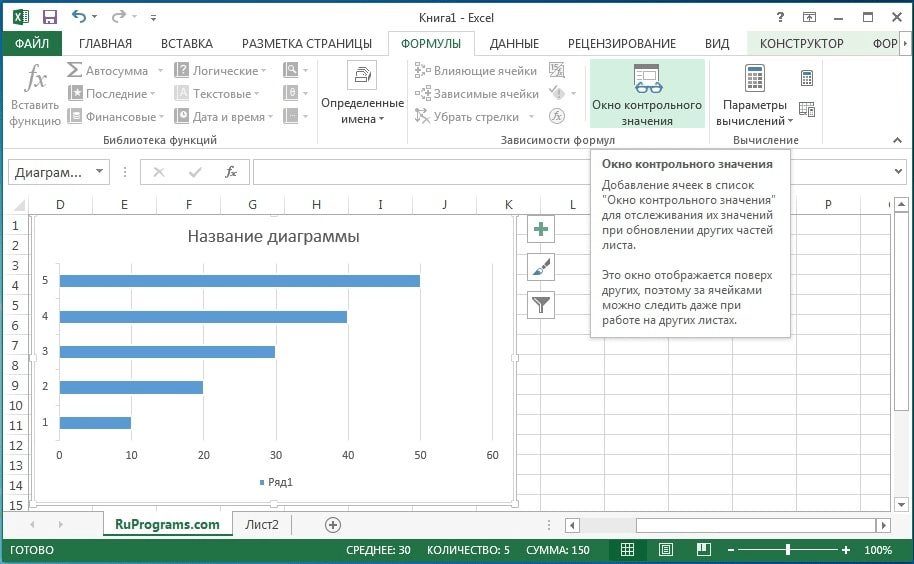Switch to Page Layout view in status bar
This screenshot has height=564, width=914.
click(665, 550)
